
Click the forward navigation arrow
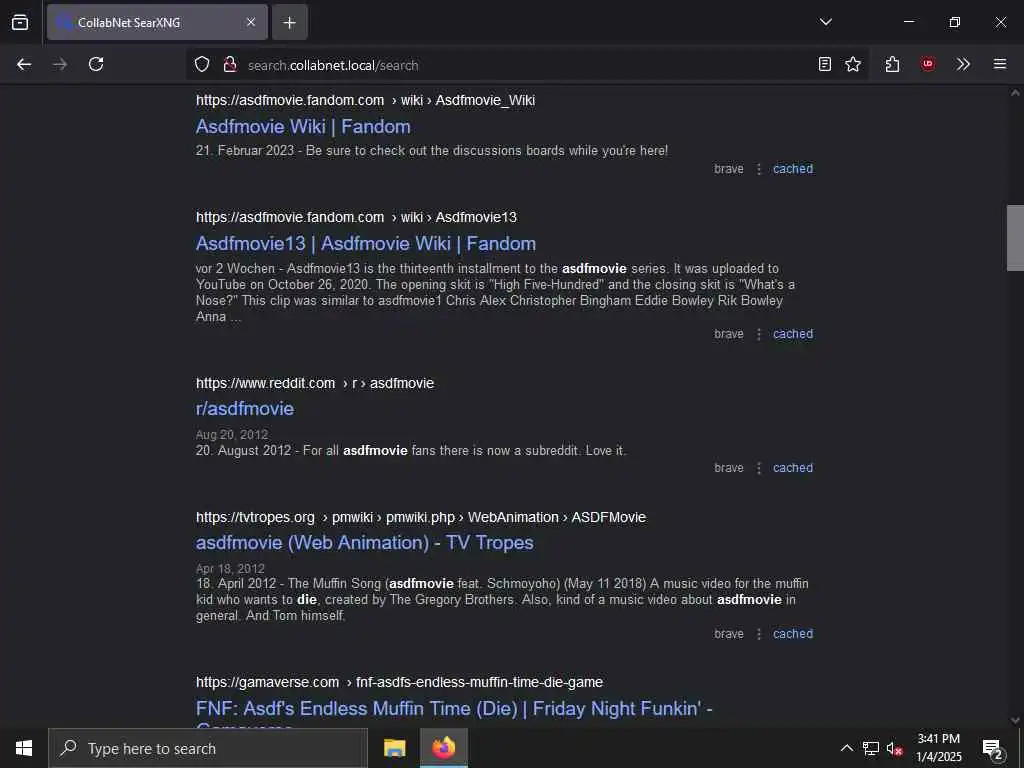60,64
